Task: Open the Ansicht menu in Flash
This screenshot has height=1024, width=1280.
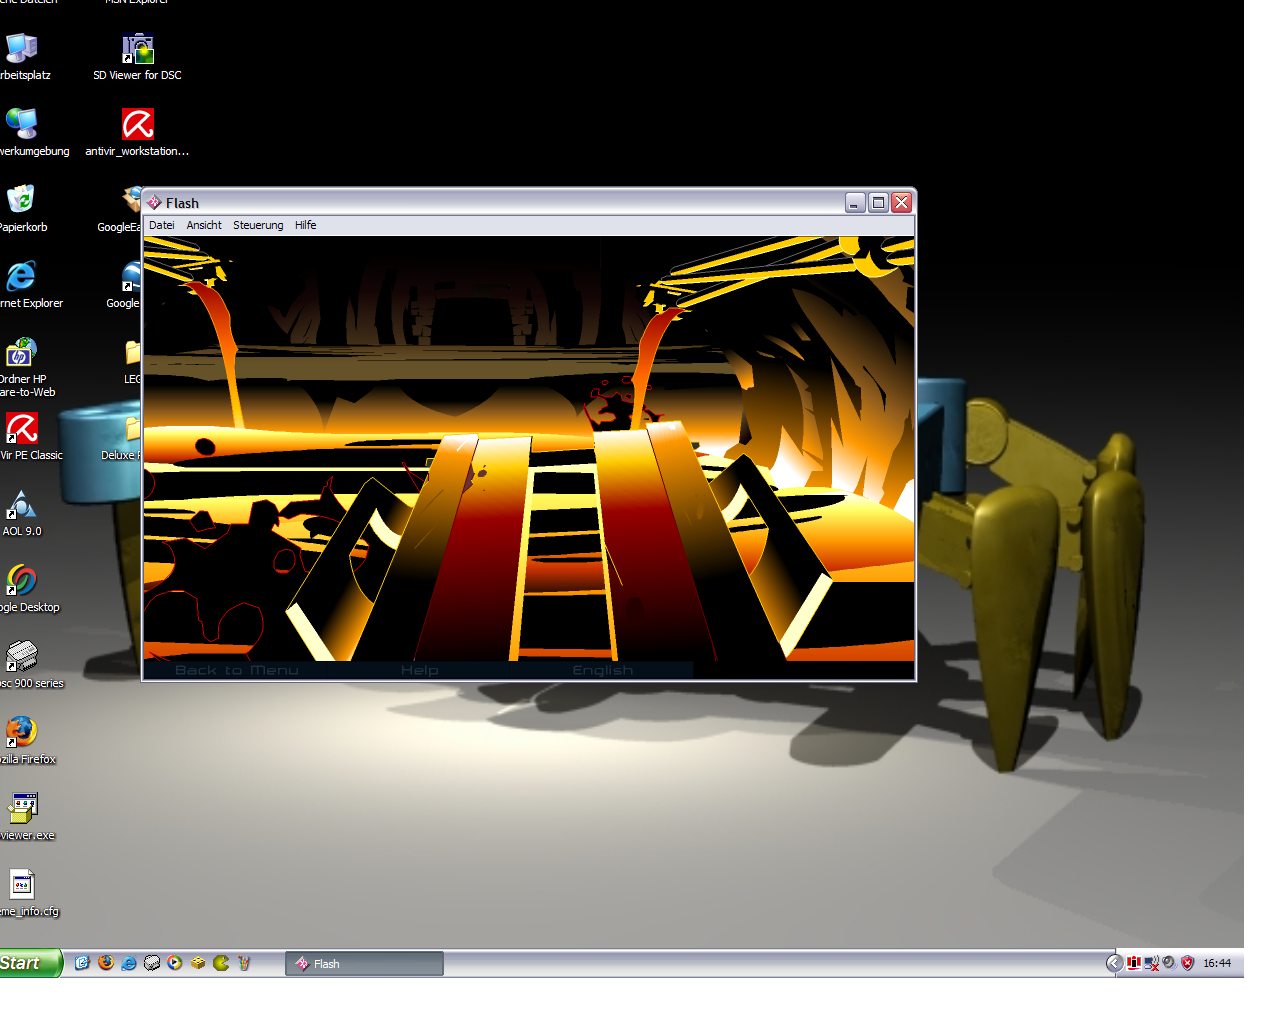Action: (x=204, y=225)
